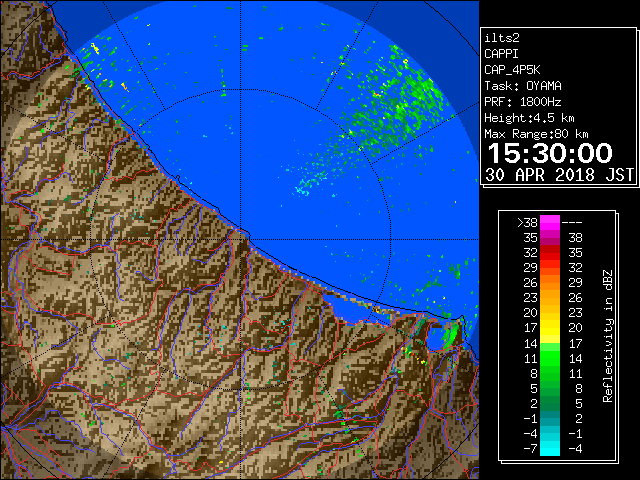
Task: Click the 'Max Range:80 km' text
Action: tap(536, 134)
